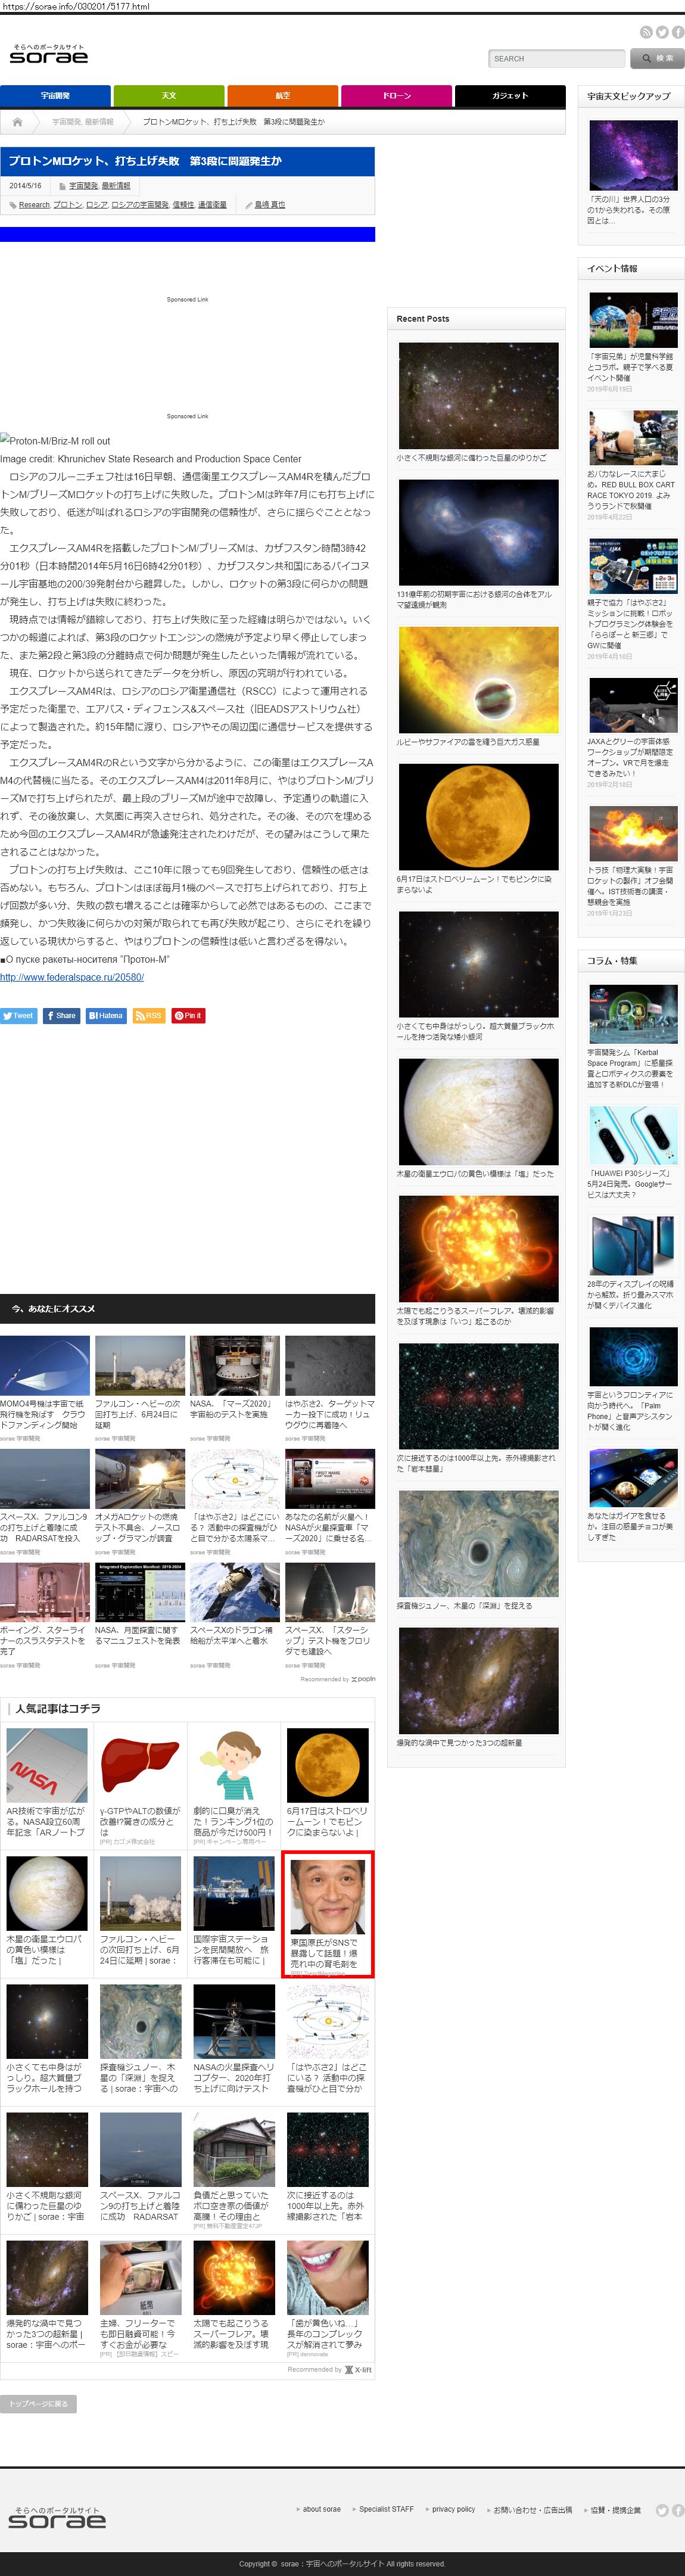
Task: Open JAXAとグリーの宇宙体感ワークショップ event link
Action: 630,757
